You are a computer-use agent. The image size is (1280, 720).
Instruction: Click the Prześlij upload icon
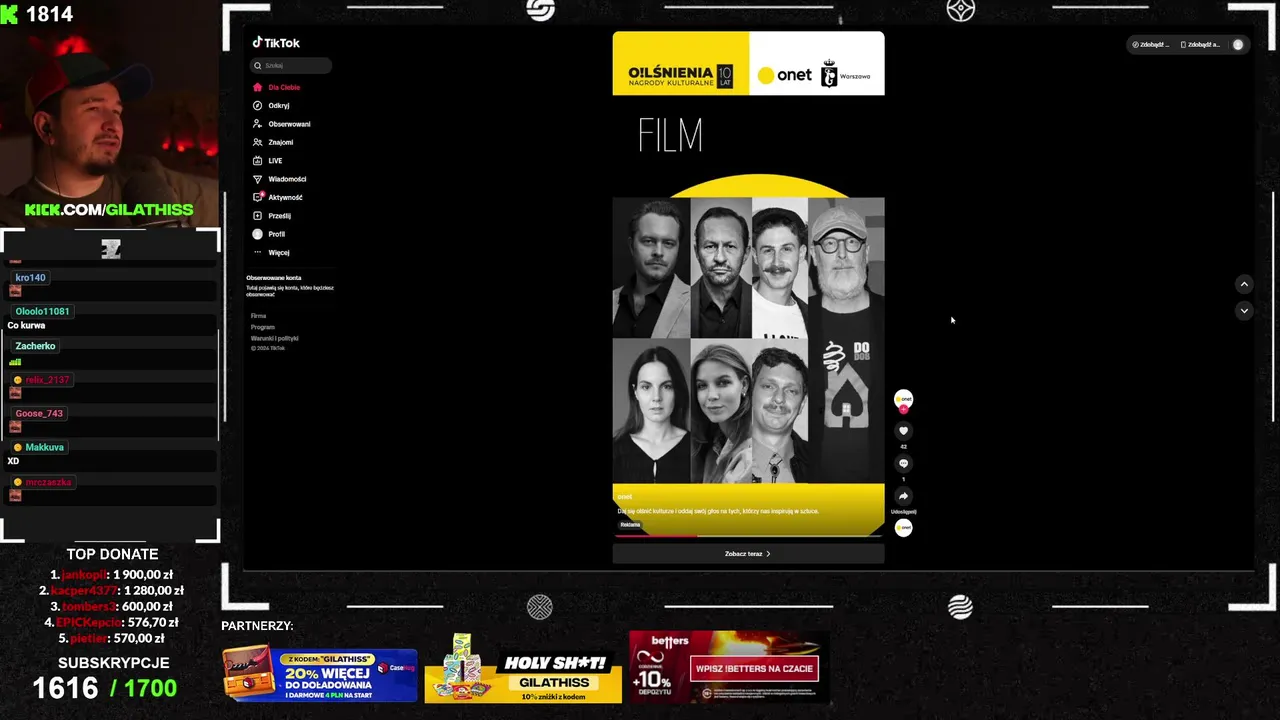pyautogui.click(x=258, y=215)
